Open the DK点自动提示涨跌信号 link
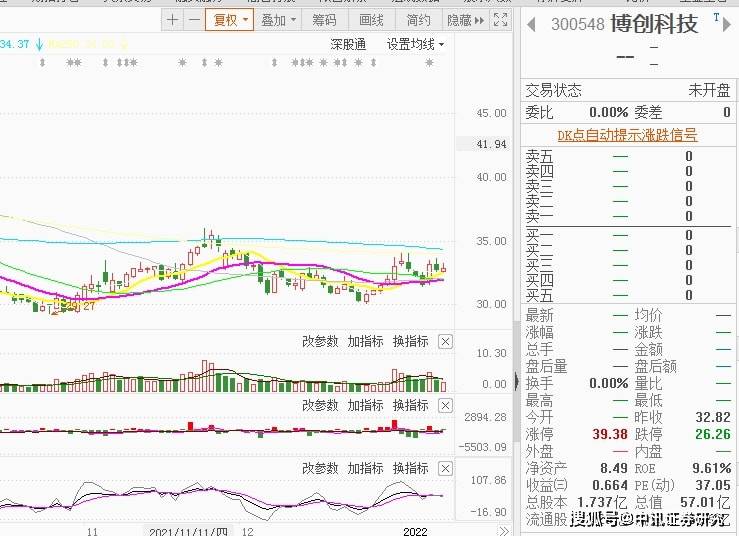The width and height of the screenshot is (739, 536). [x=627, y=134]
